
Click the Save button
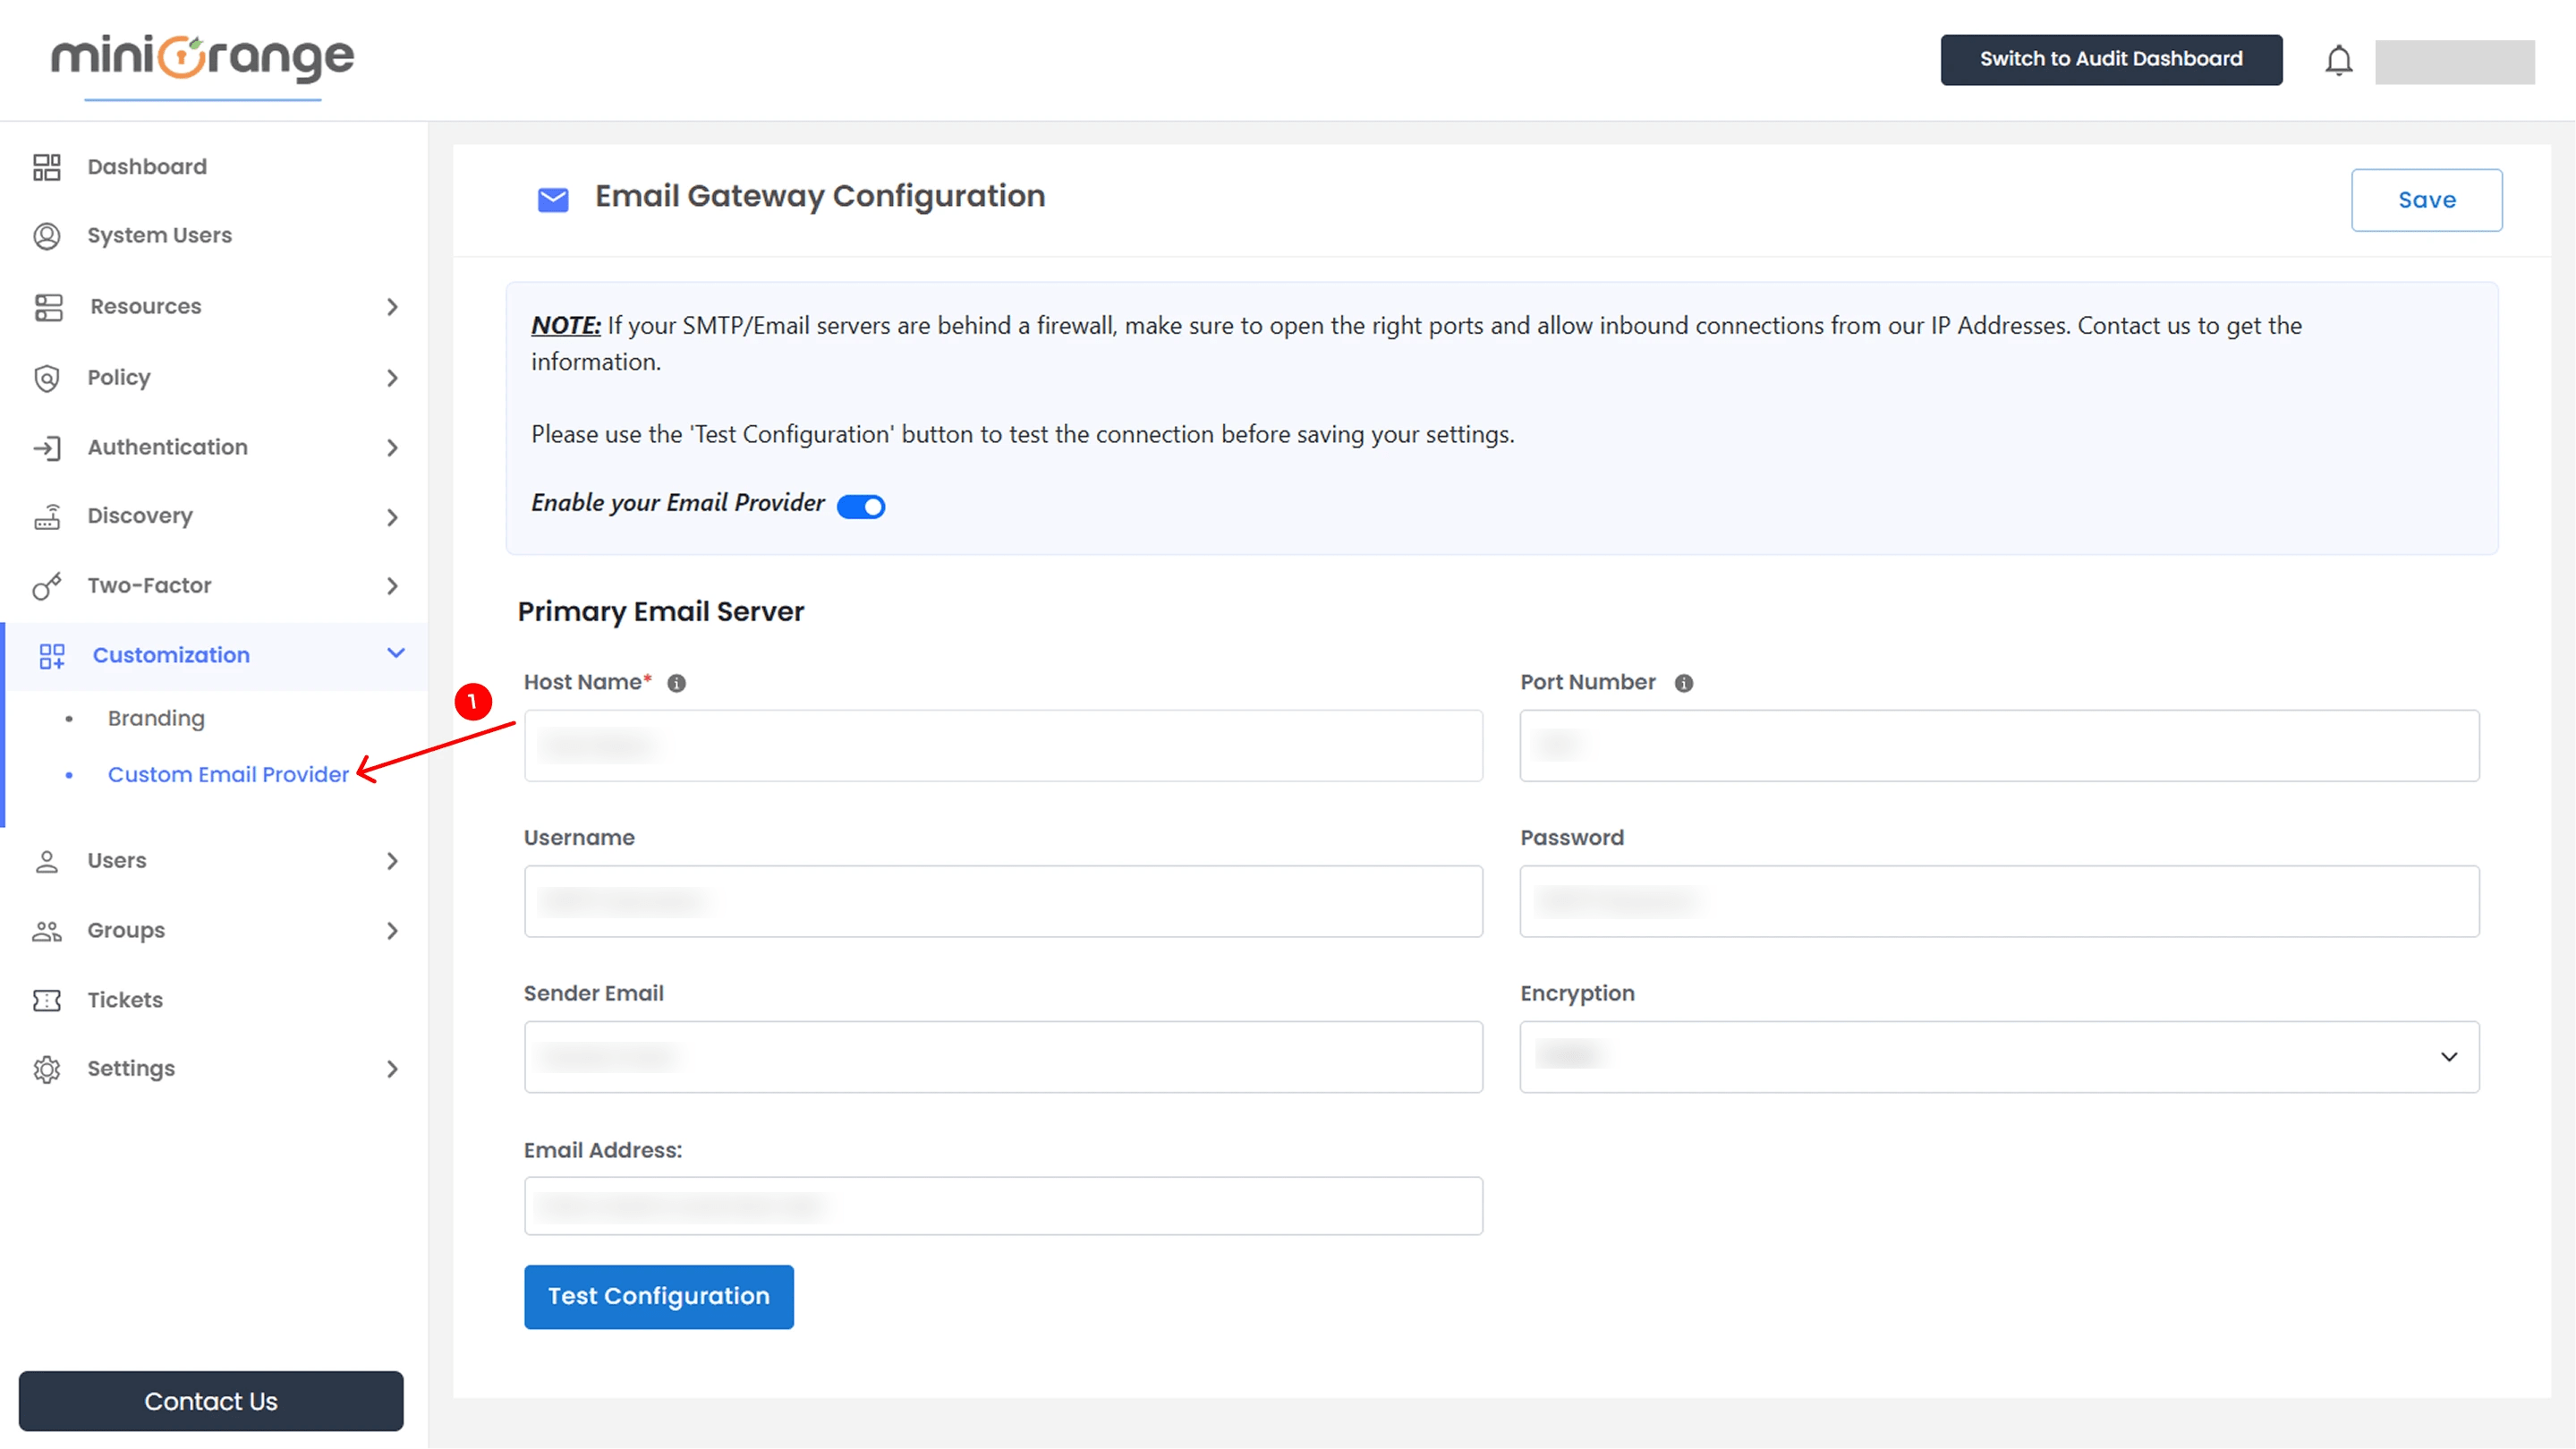click(2426, 199)
